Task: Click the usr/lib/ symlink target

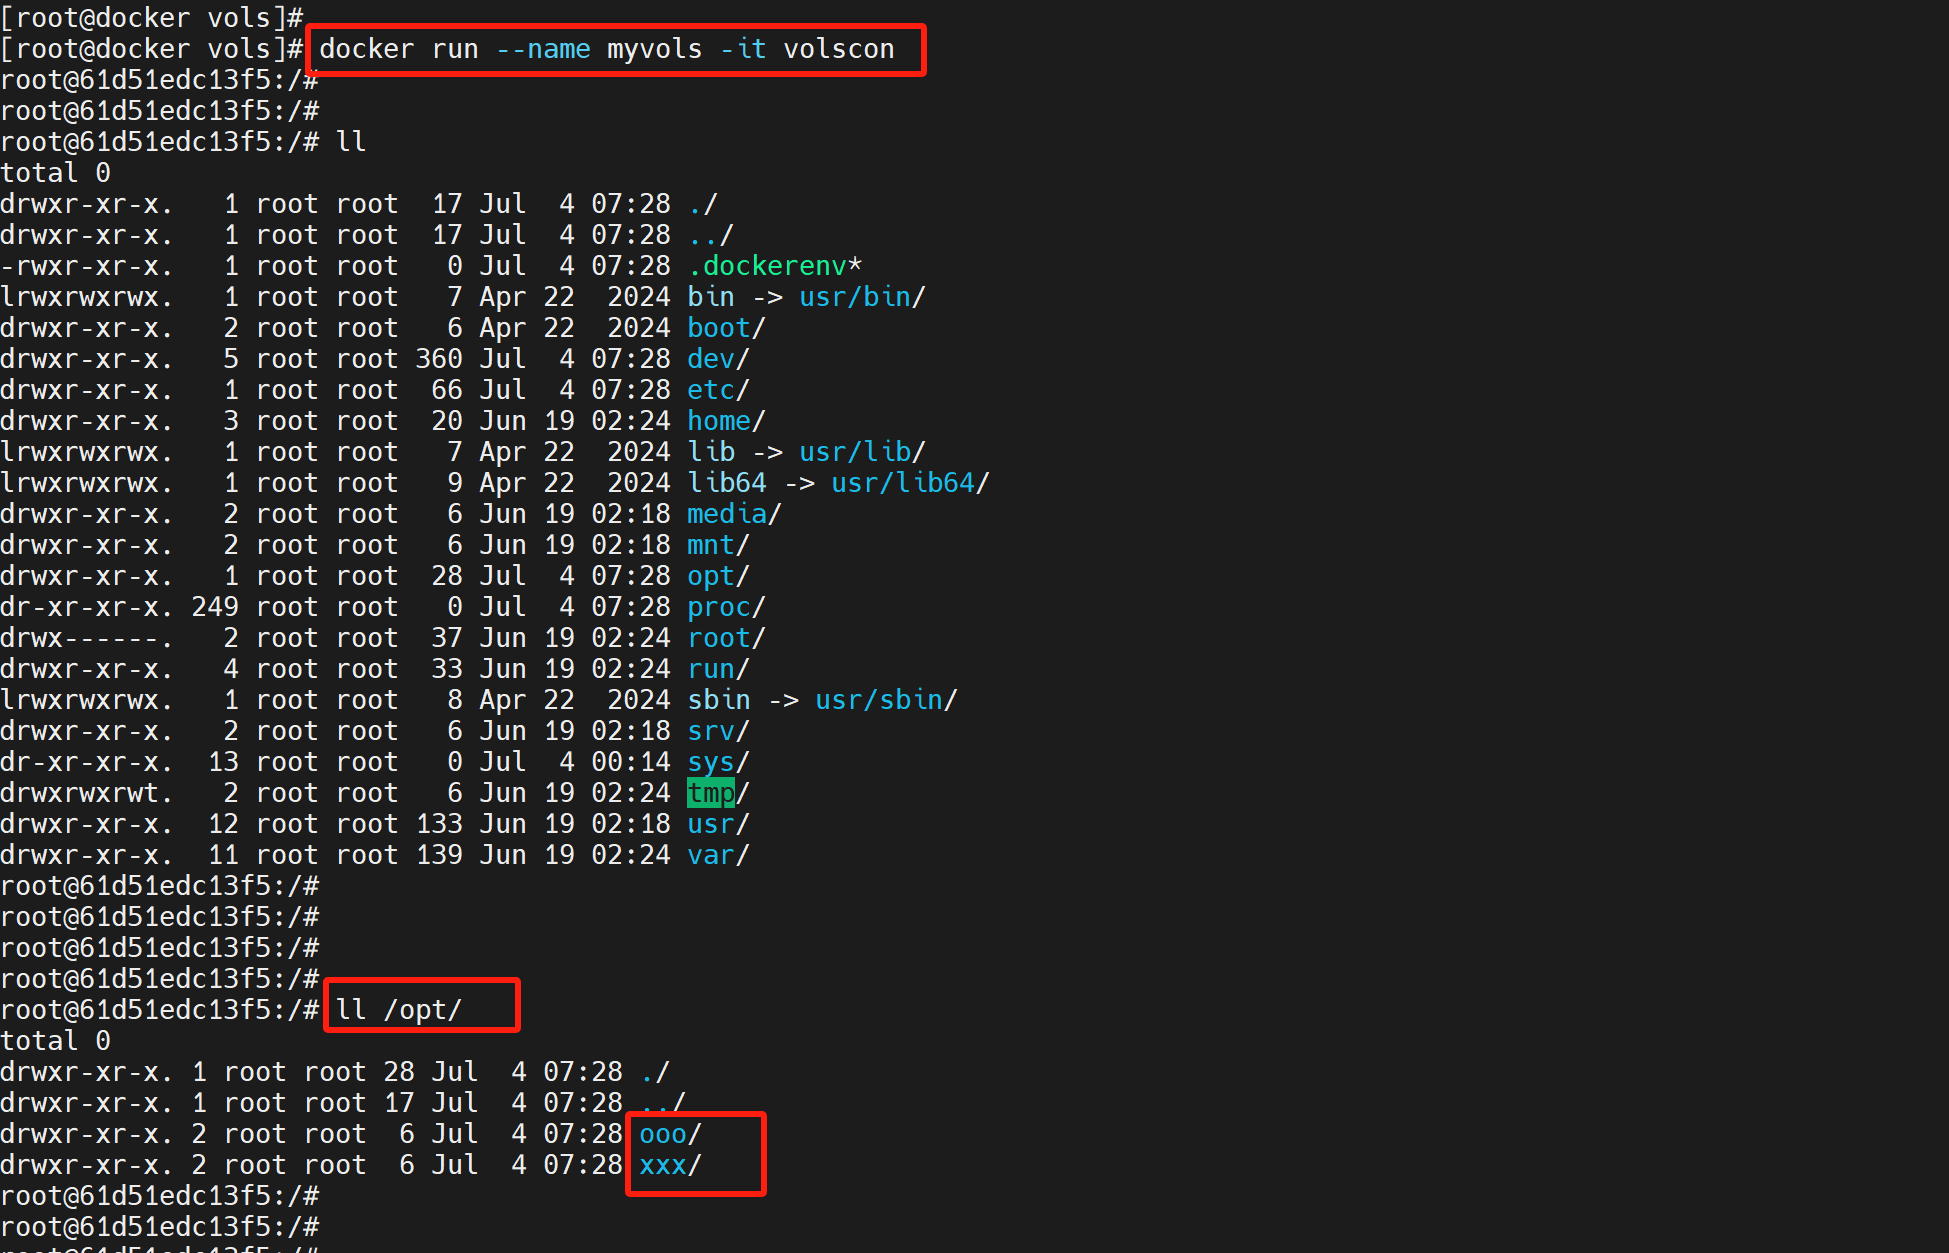Action: (862, 452)
